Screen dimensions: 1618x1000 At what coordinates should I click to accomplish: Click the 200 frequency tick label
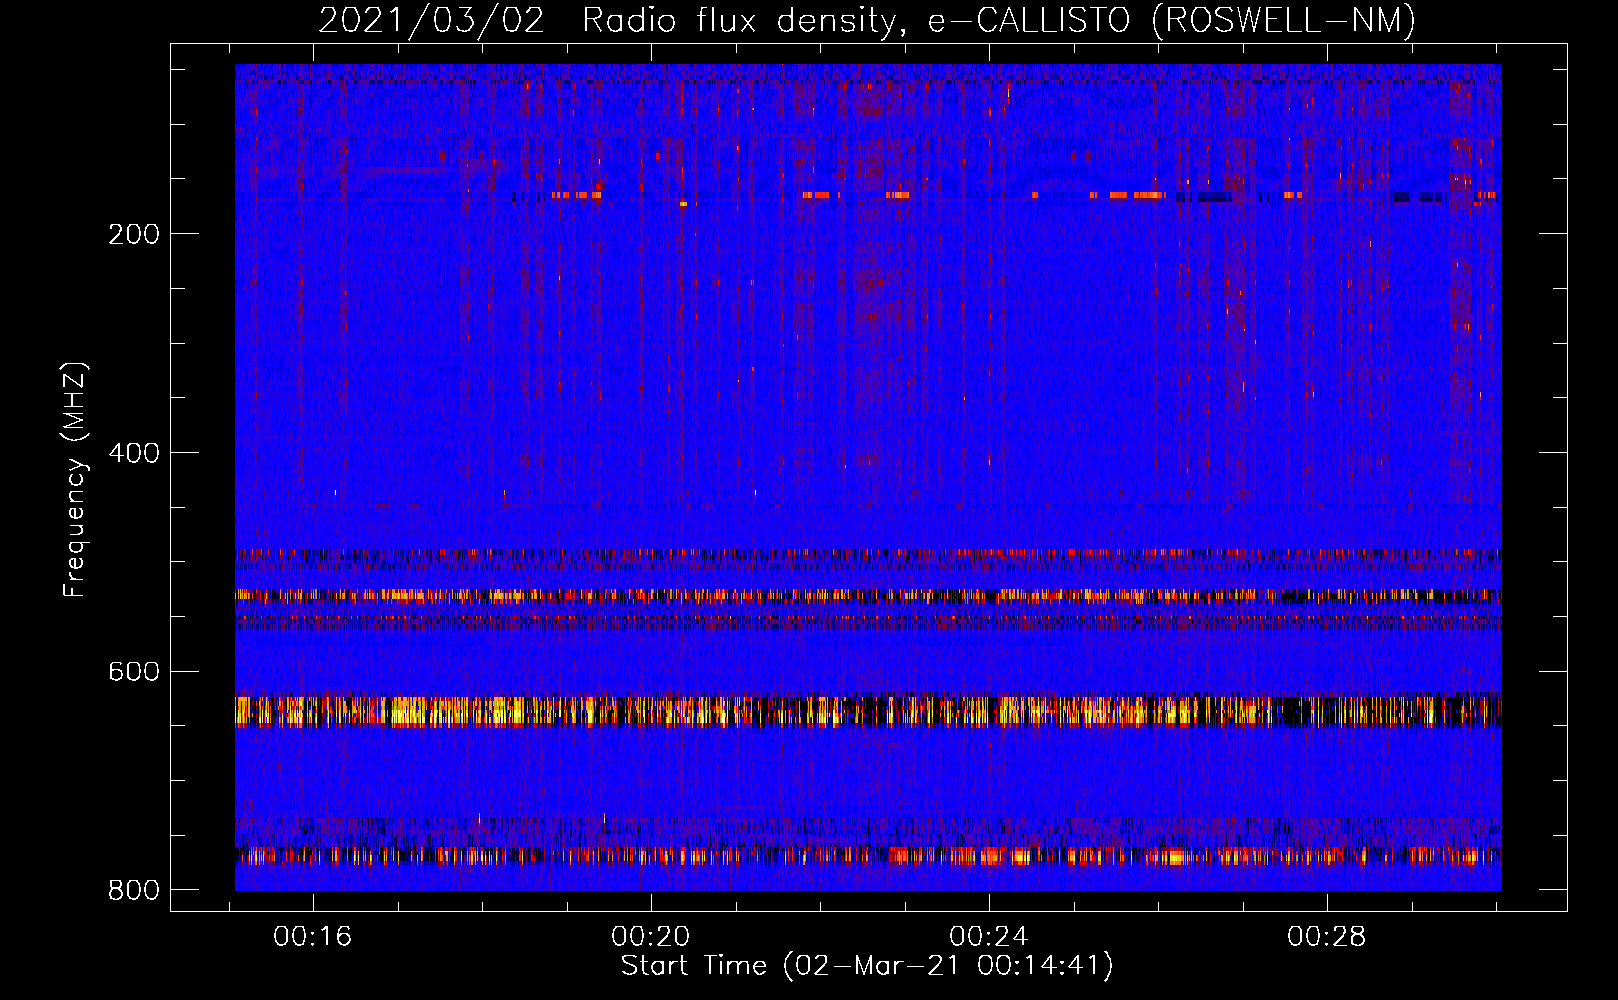pos(134,234)
